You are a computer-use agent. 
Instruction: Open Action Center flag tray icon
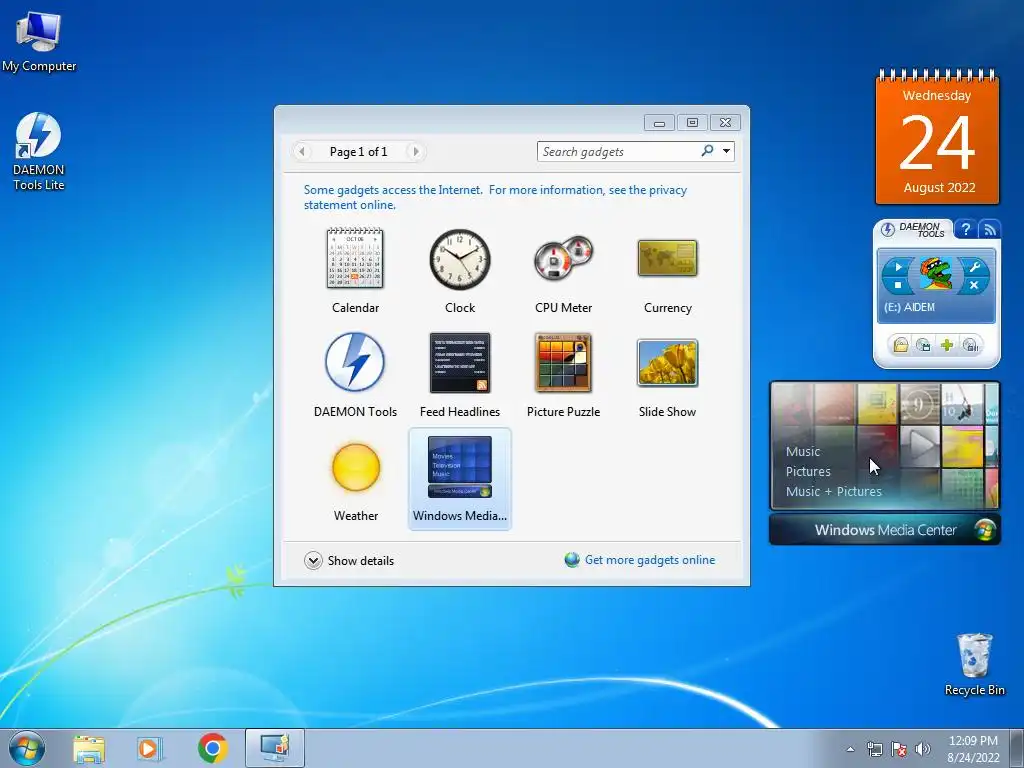pos(899,749)
